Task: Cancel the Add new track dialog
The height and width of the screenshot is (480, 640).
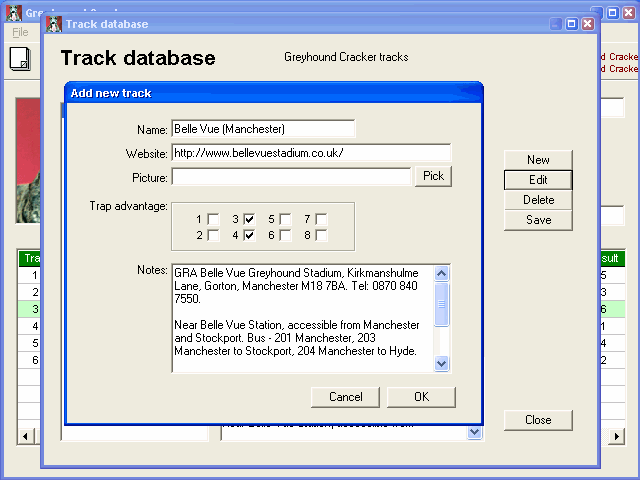Action: click(x=345, y=397)
